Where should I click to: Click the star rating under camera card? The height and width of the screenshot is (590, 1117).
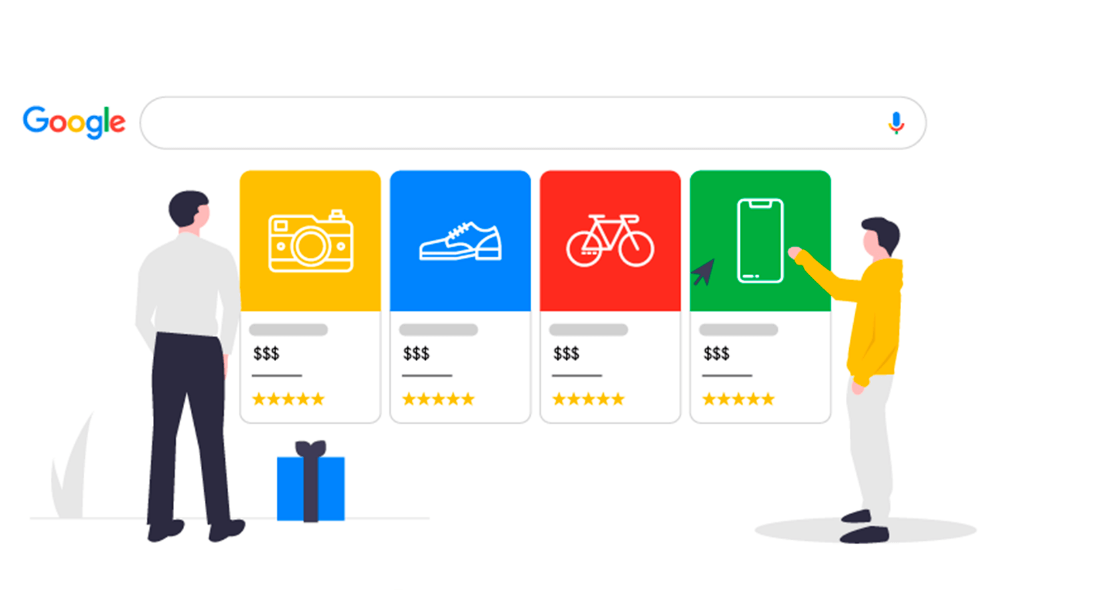(x=289, y=399)
